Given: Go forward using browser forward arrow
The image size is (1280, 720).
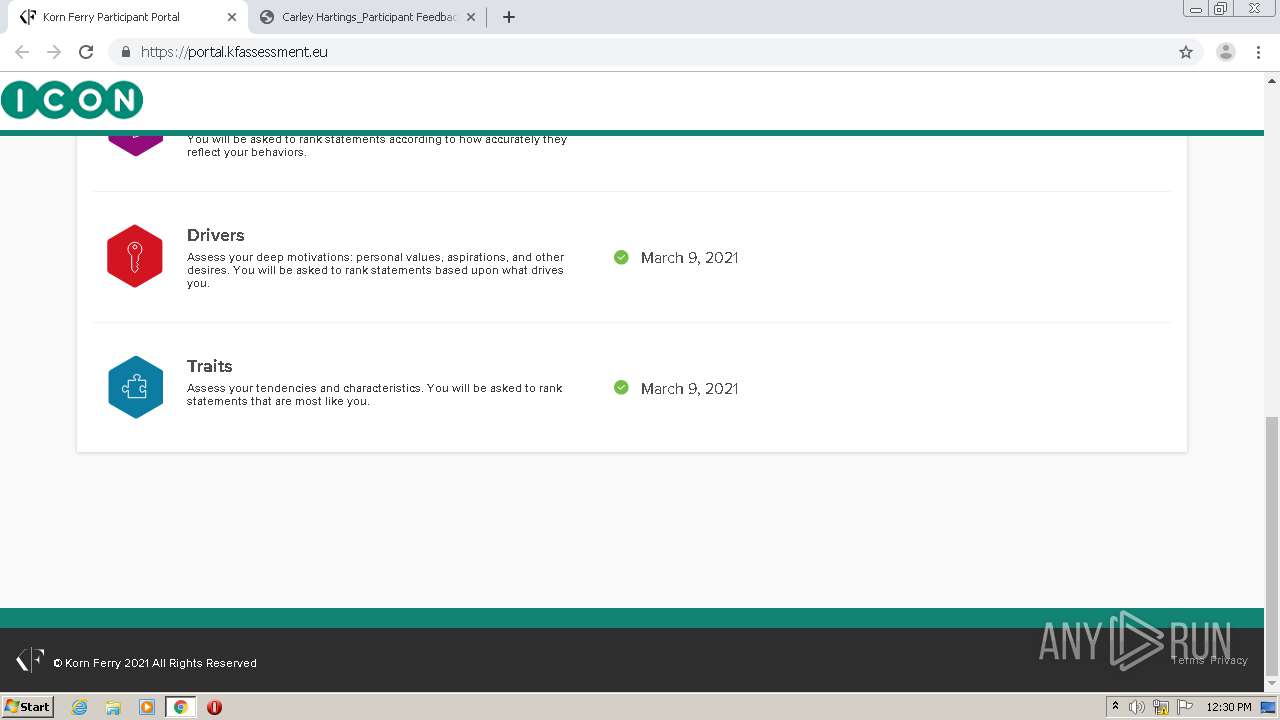Looking at the screenshot, I should click(54, 52).
